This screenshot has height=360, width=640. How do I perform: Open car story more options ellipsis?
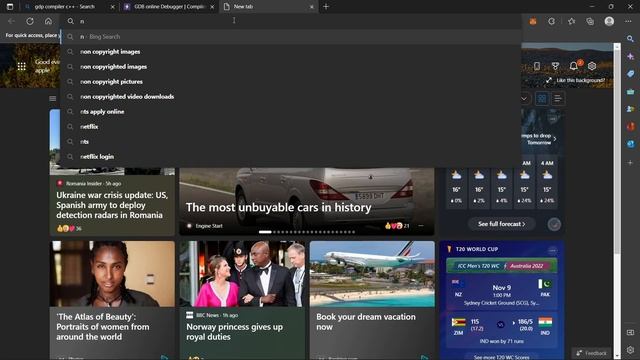click(421, 225)
